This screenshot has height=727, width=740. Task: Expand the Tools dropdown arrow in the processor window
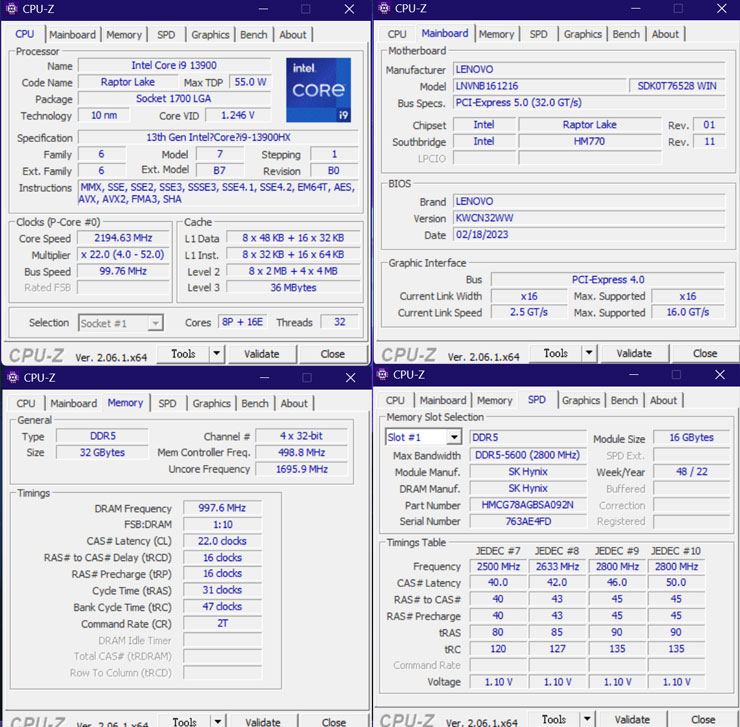pyautogui.click(x=219, y=354)
